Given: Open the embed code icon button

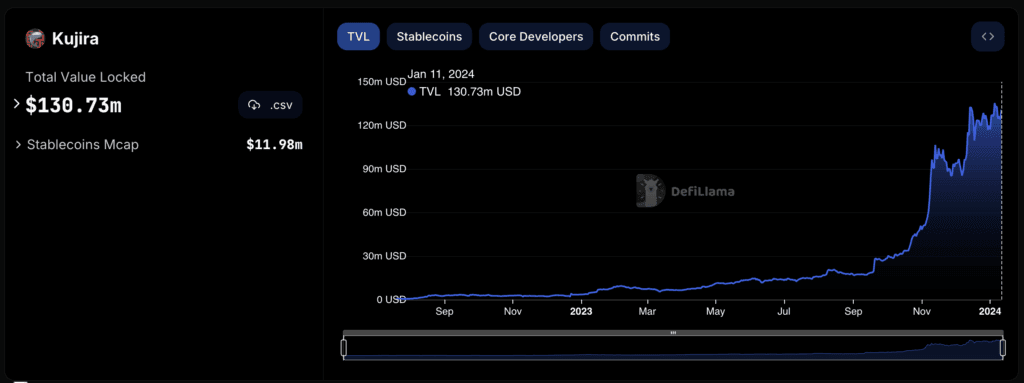Looking at the screenshot, I should 987,37.
